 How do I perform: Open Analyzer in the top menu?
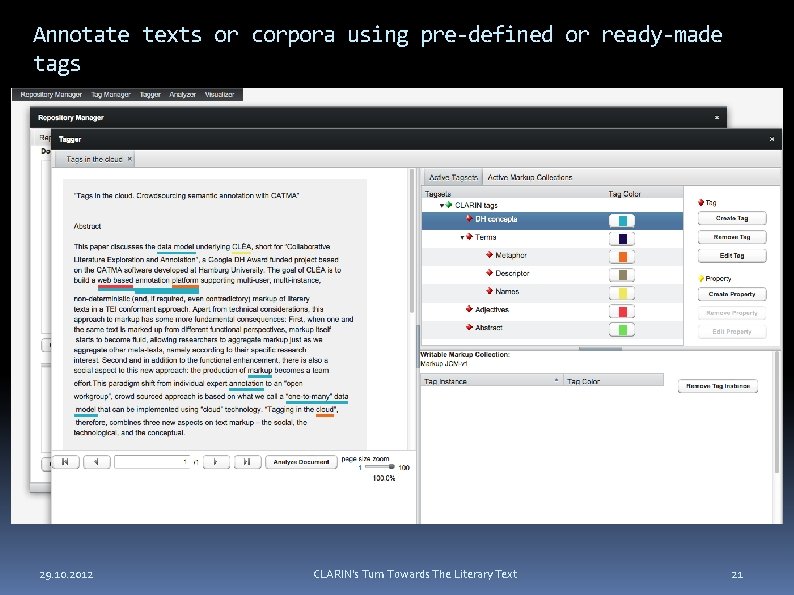coord(182,95)
